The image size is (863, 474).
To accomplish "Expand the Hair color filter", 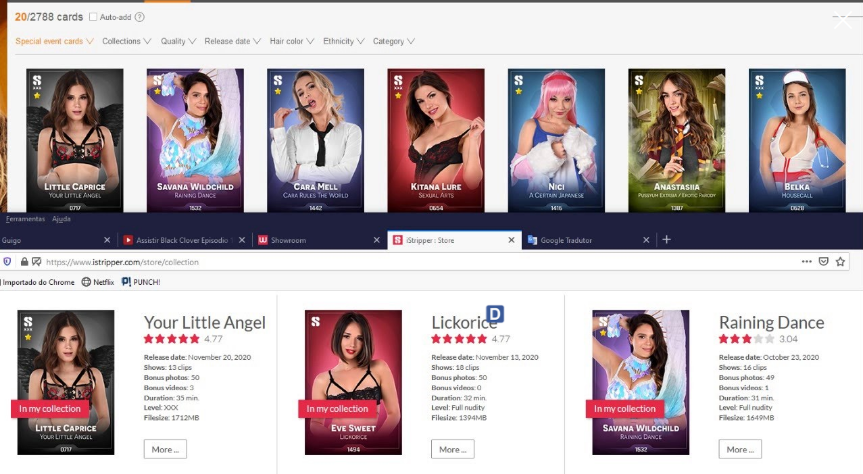I will tap(292, 41).
